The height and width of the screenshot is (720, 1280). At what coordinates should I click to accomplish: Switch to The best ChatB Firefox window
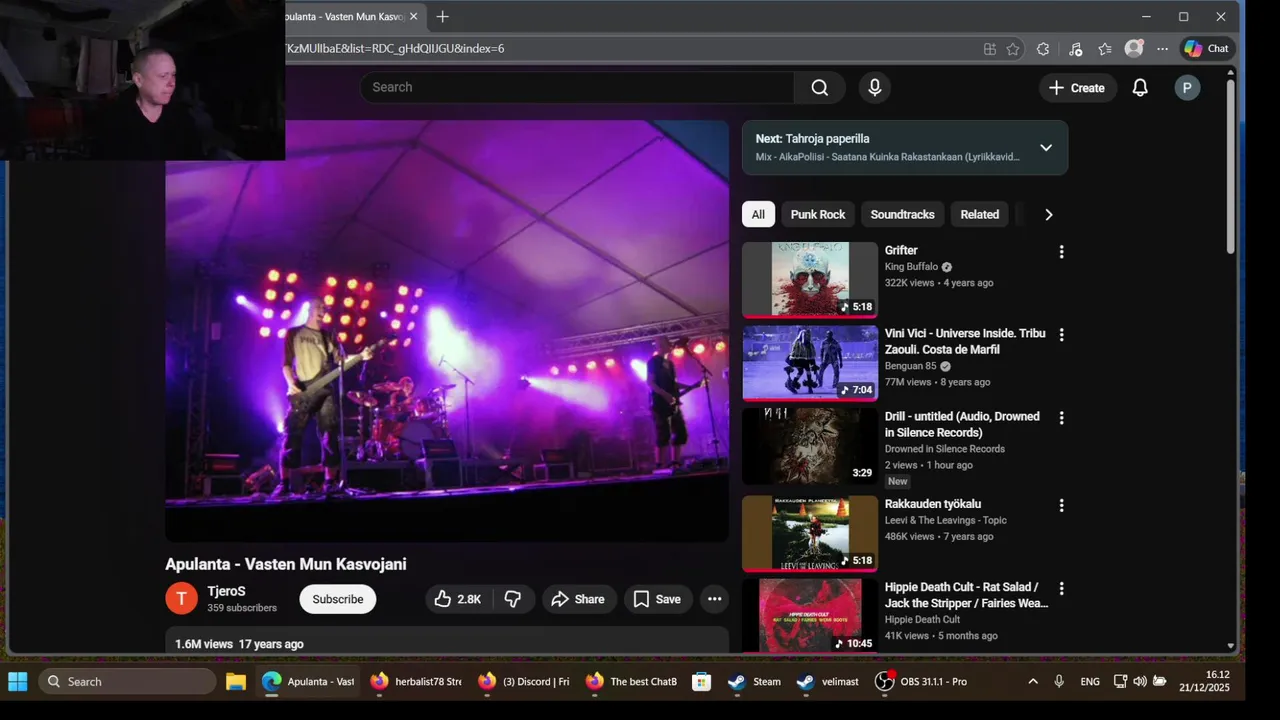(x=632, y=682)
